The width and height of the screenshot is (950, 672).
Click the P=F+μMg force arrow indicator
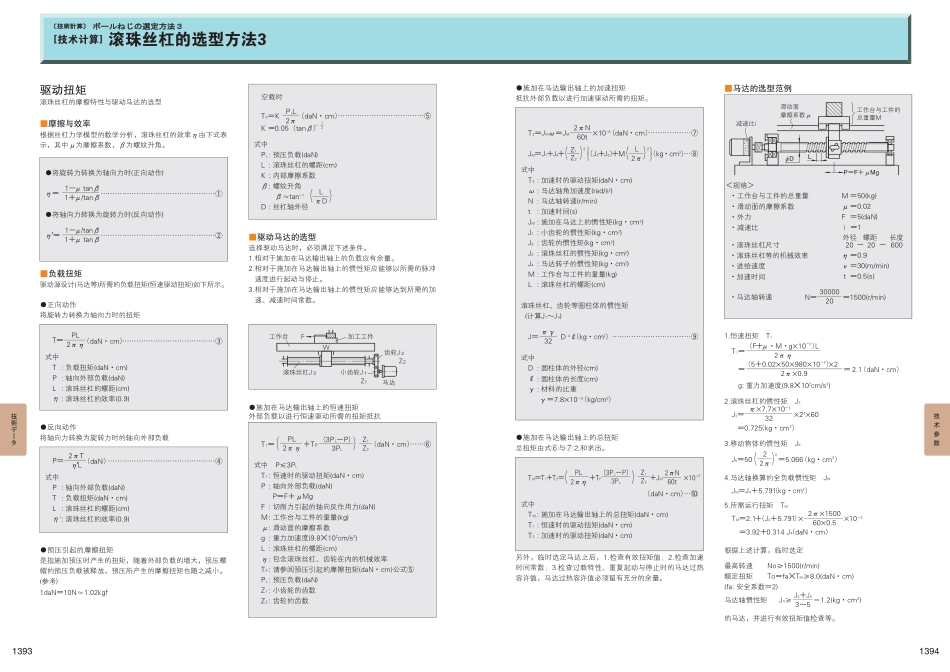[834, 172]
